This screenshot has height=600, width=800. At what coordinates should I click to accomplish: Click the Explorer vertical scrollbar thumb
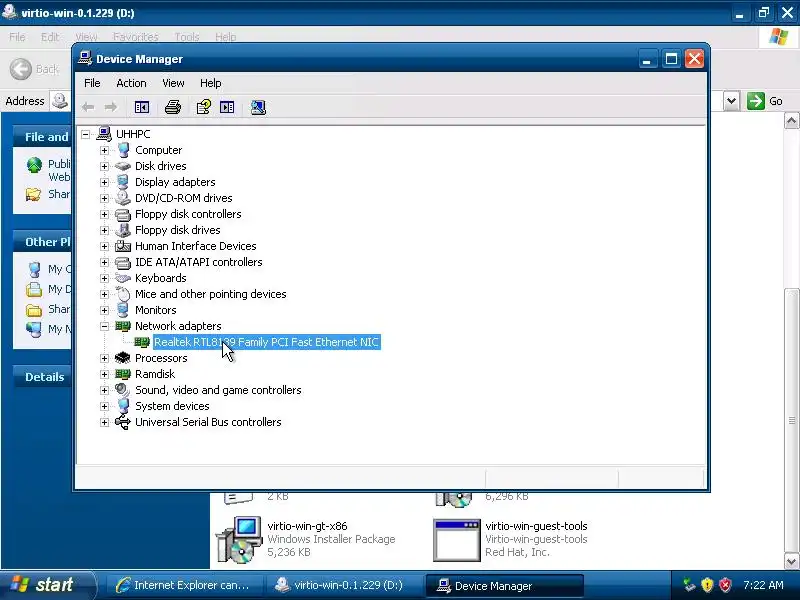(791, 420)
